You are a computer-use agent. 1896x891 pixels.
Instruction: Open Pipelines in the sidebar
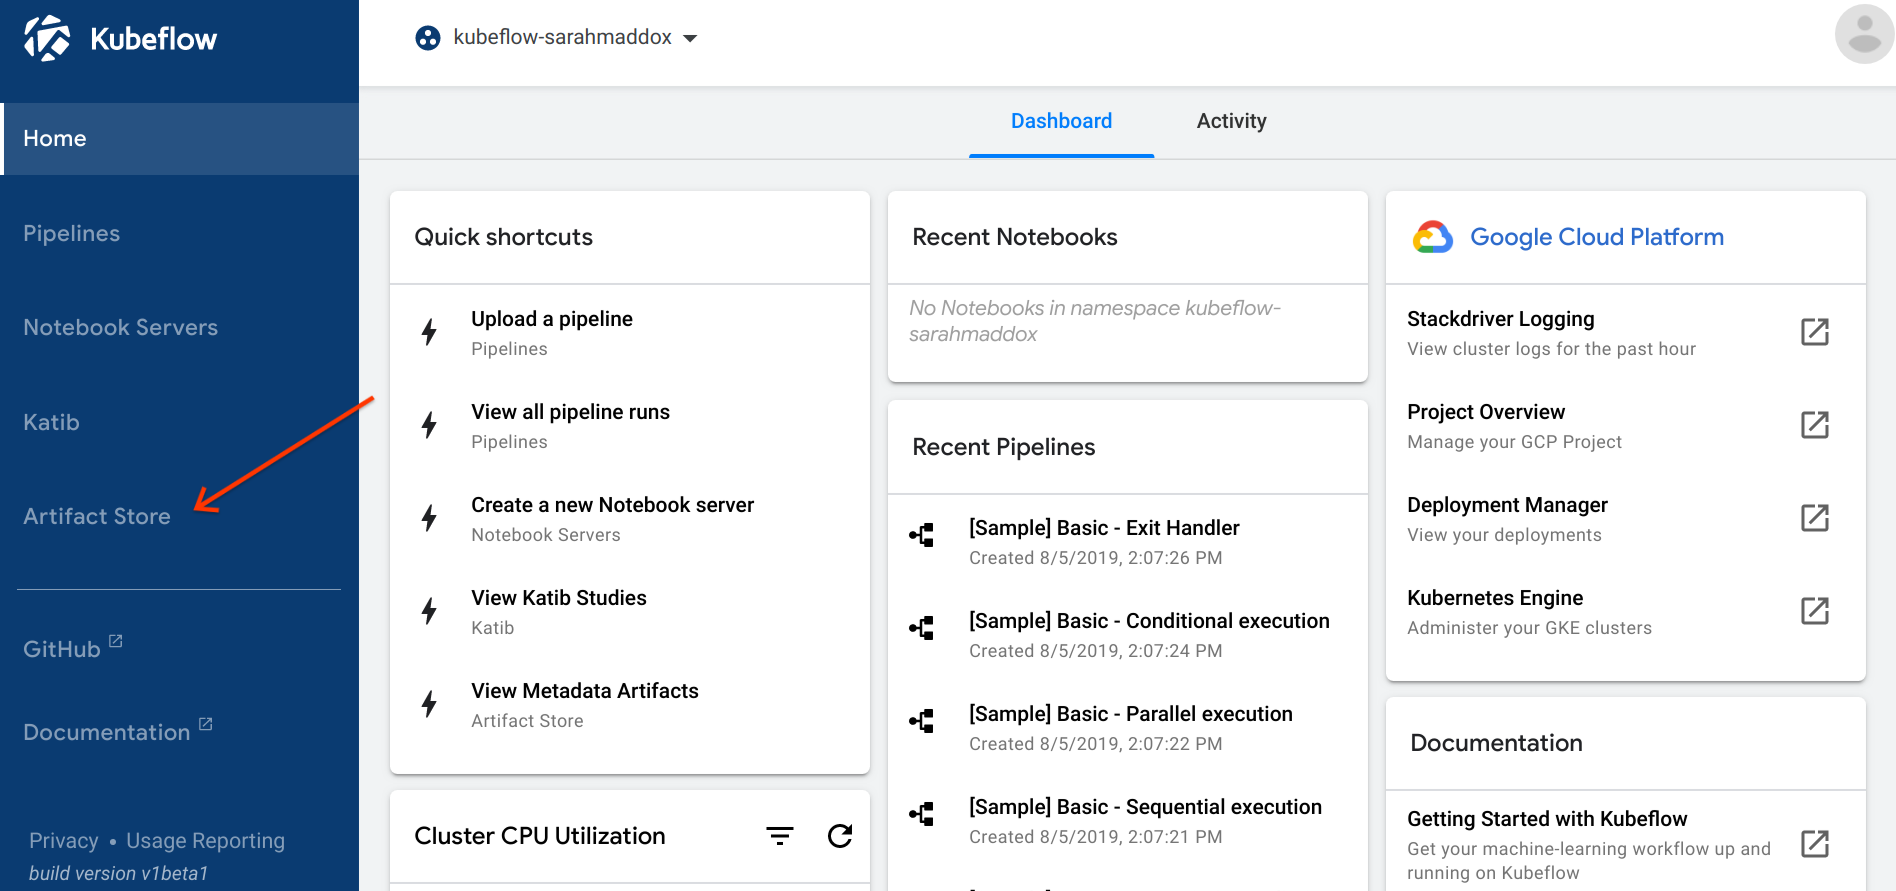pyautogui.click(x=71, y=233)
